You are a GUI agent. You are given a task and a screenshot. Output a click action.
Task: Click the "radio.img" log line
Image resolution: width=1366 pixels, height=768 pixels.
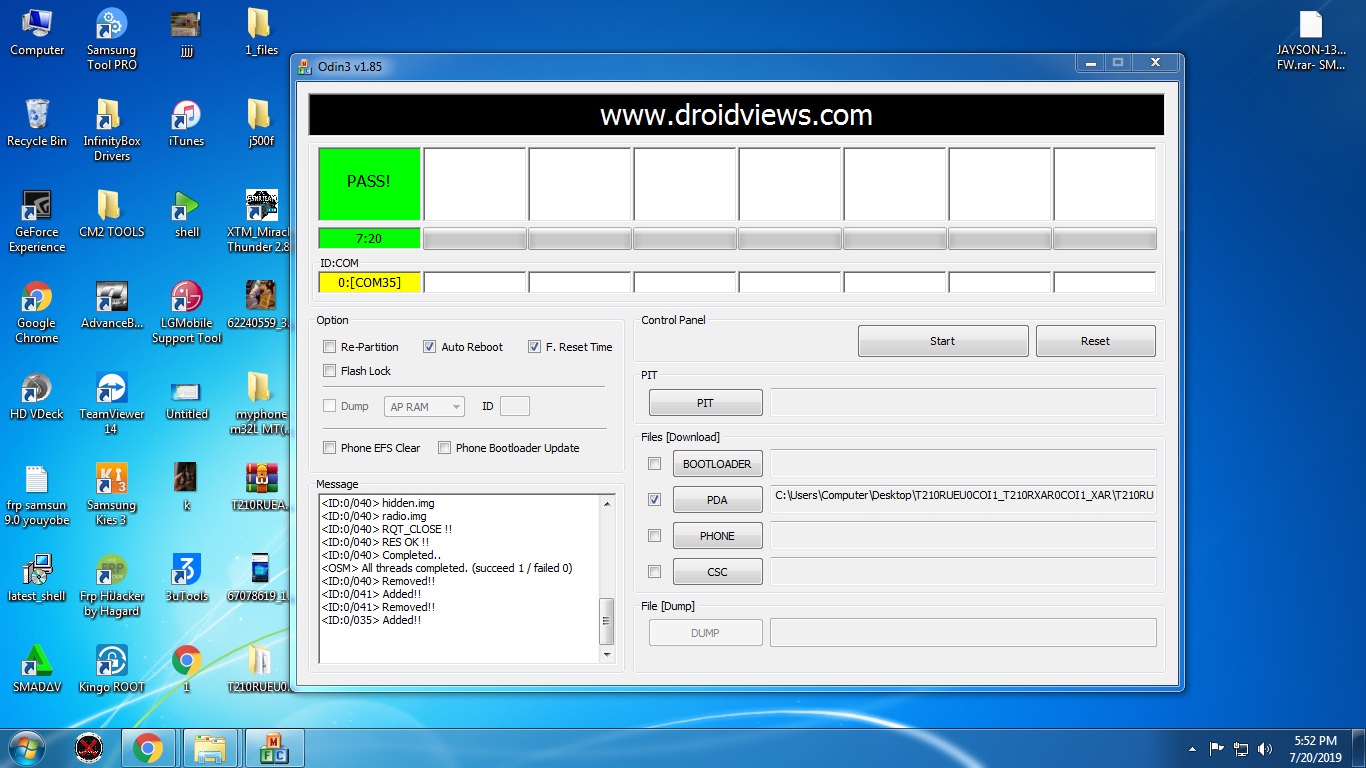(x=373, y=516)
